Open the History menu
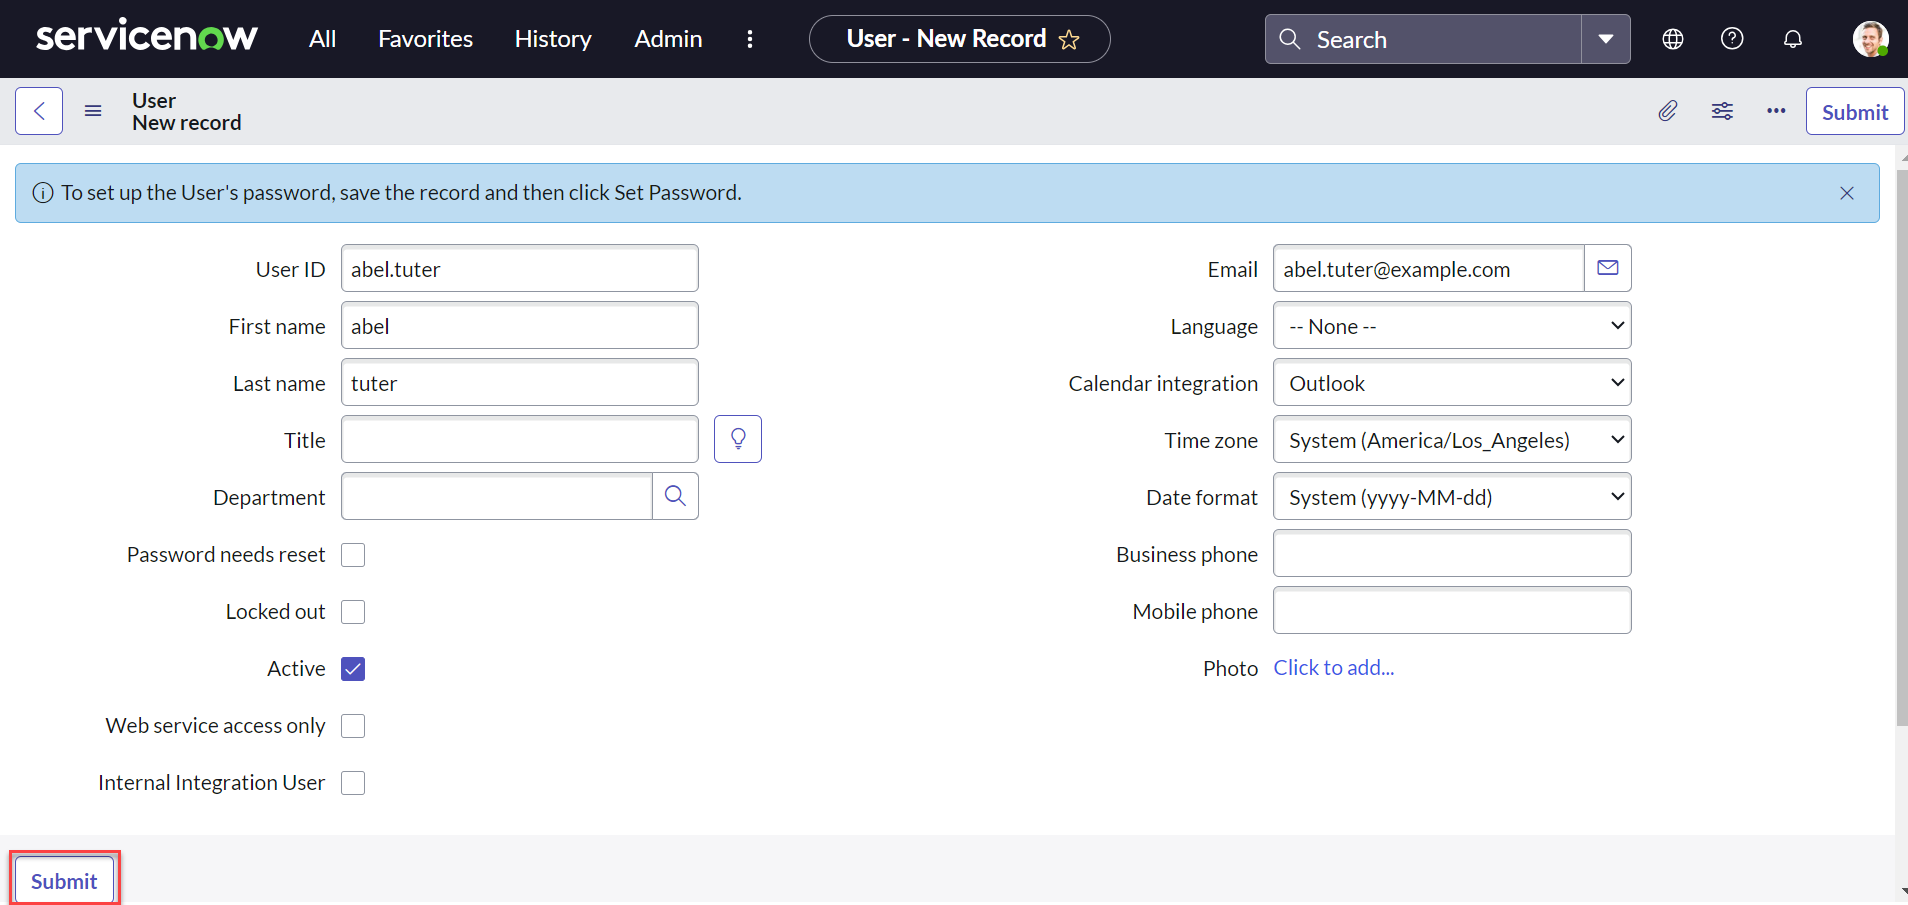 click(x=552, y=39)
